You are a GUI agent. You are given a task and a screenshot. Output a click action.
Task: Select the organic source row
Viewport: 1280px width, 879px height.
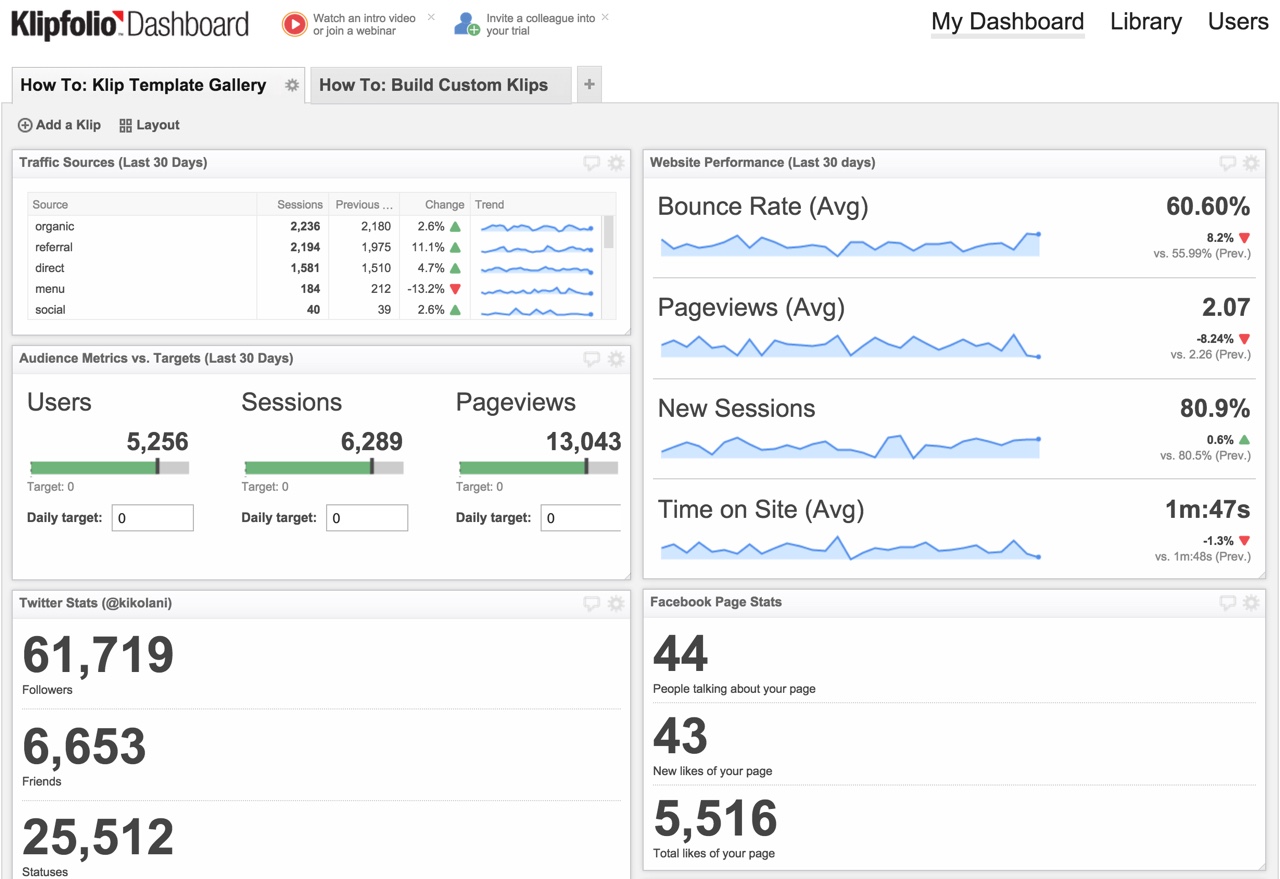pyautogui.click(x=315, y=226)
